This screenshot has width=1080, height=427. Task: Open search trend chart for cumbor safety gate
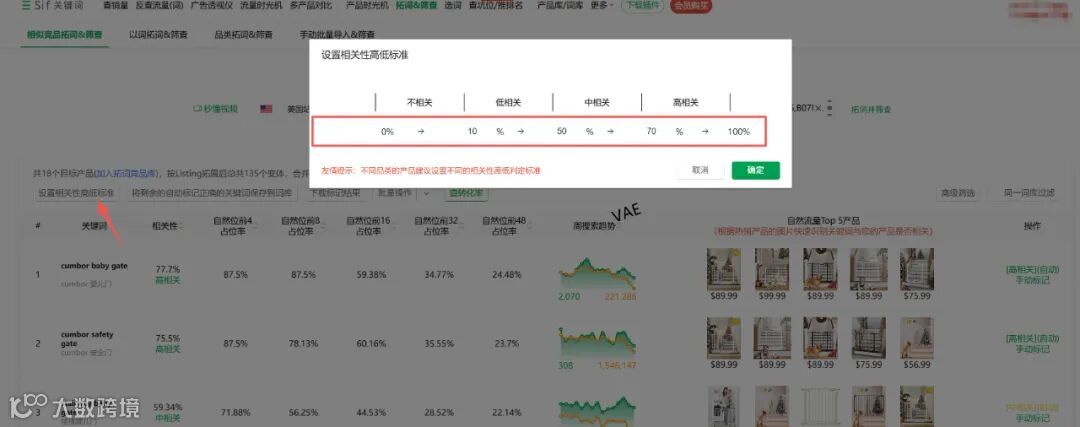point(597,342)
